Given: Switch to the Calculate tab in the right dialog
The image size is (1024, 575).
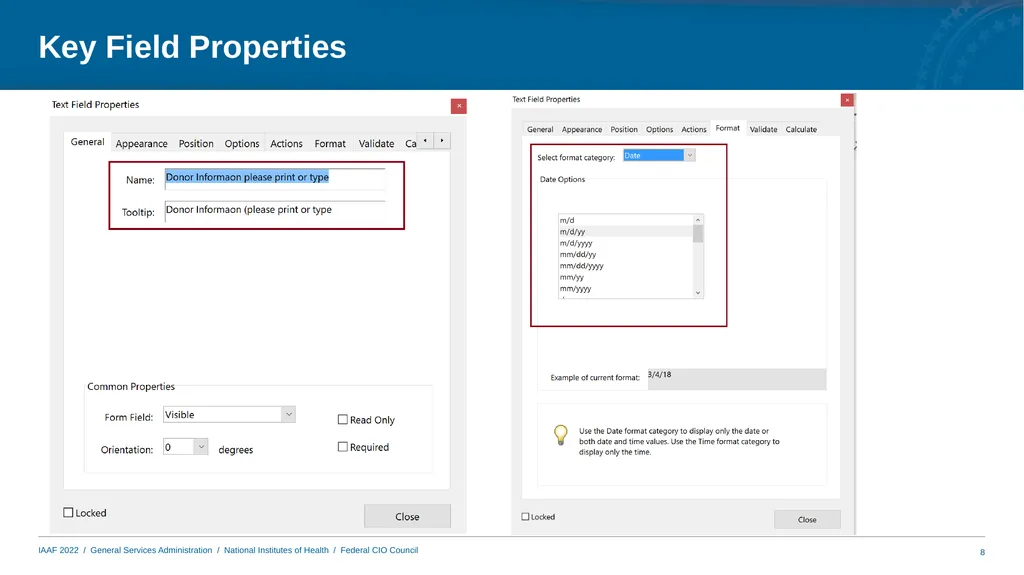Looking at the screenshot, I should pyautogui.click(x=801, y=129).
